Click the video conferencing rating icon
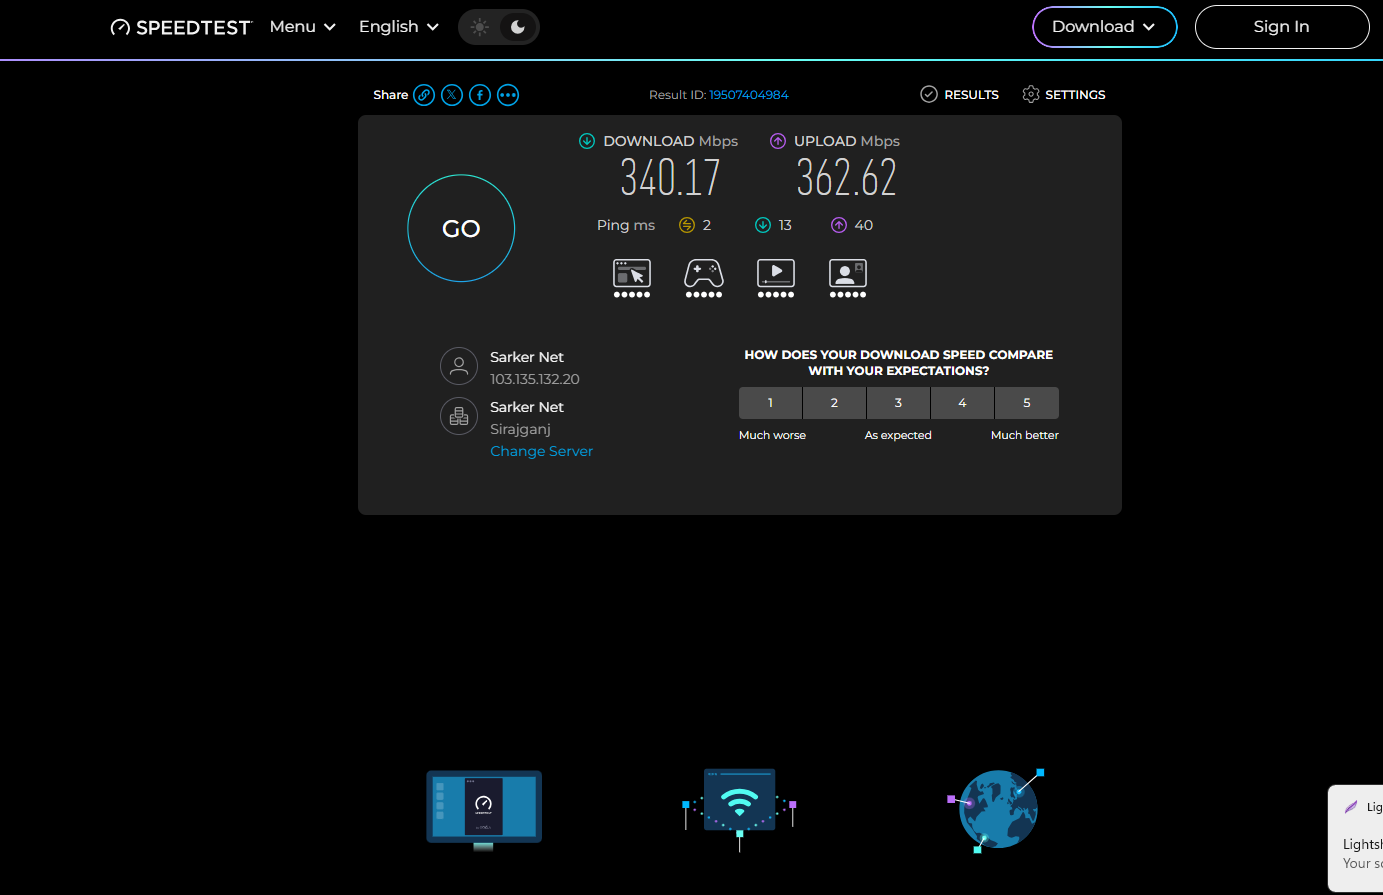The width and height of the screenshot is (1383, 895). pos(848,278)
